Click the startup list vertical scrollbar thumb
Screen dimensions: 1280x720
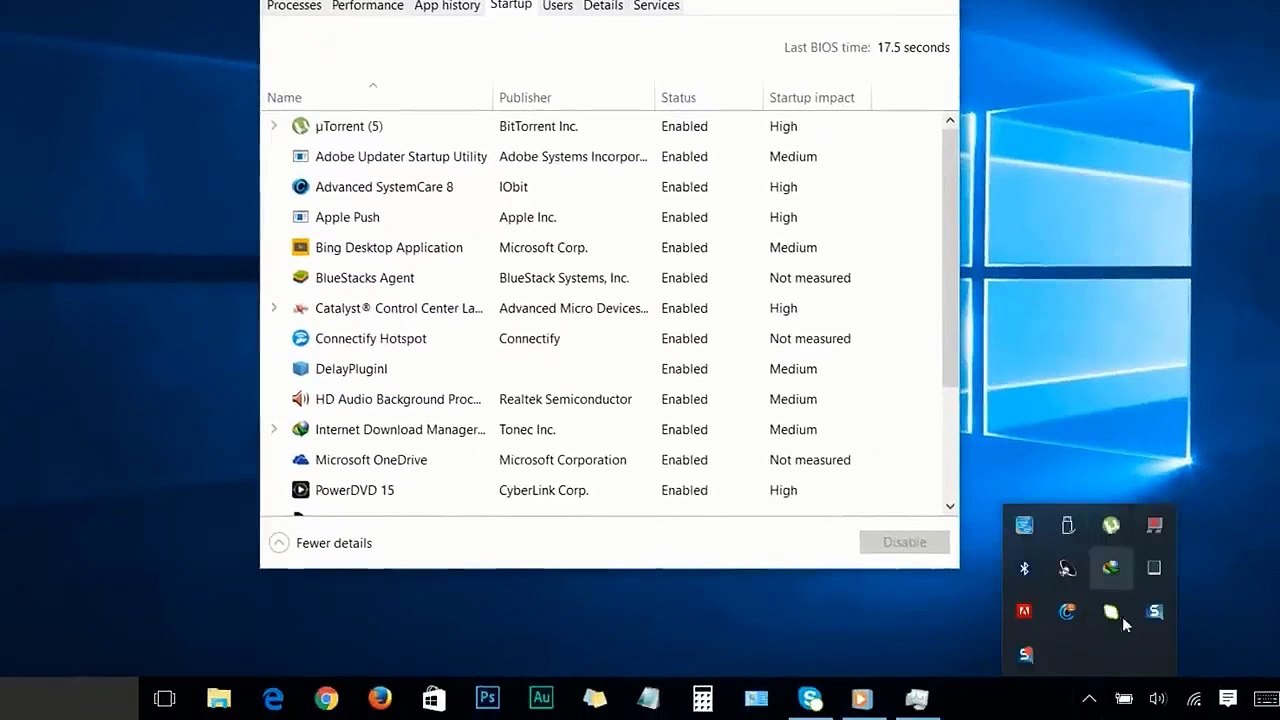950,258
